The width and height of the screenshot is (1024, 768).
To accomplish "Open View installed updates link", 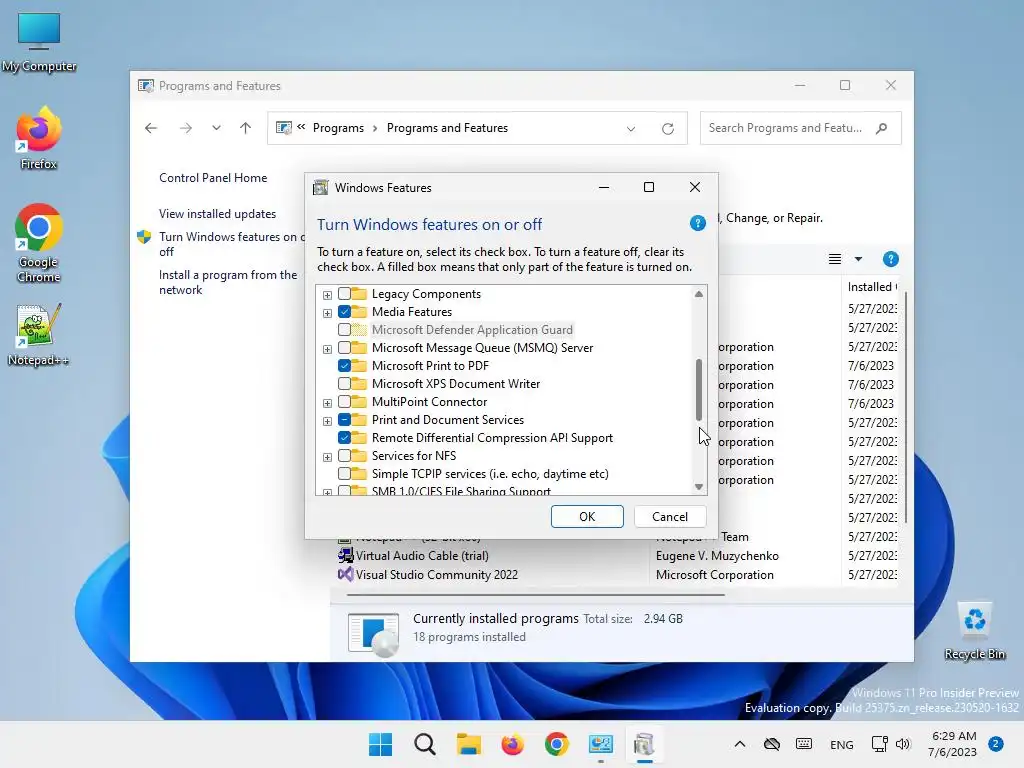I will point(217,214).
